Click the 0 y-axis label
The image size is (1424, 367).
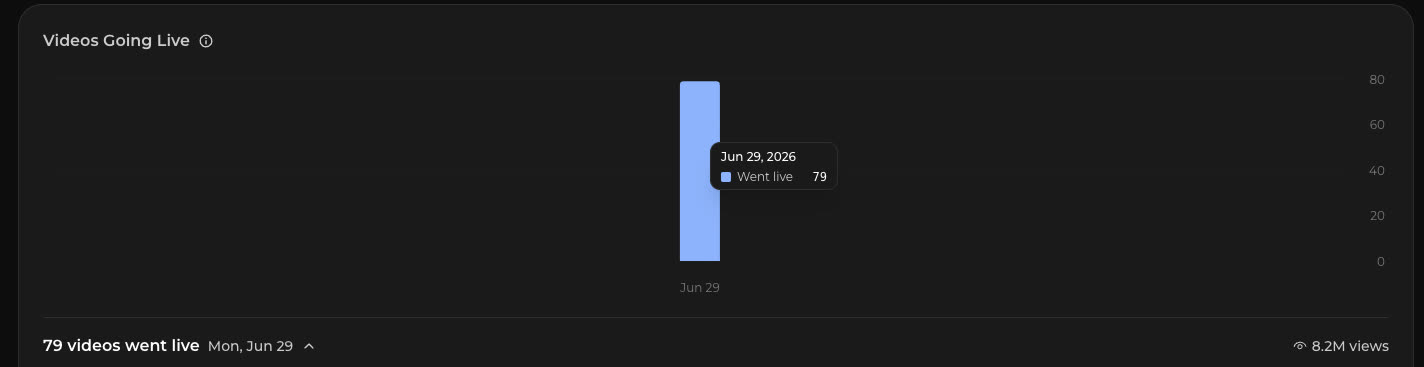click(x=1381, y=262)
